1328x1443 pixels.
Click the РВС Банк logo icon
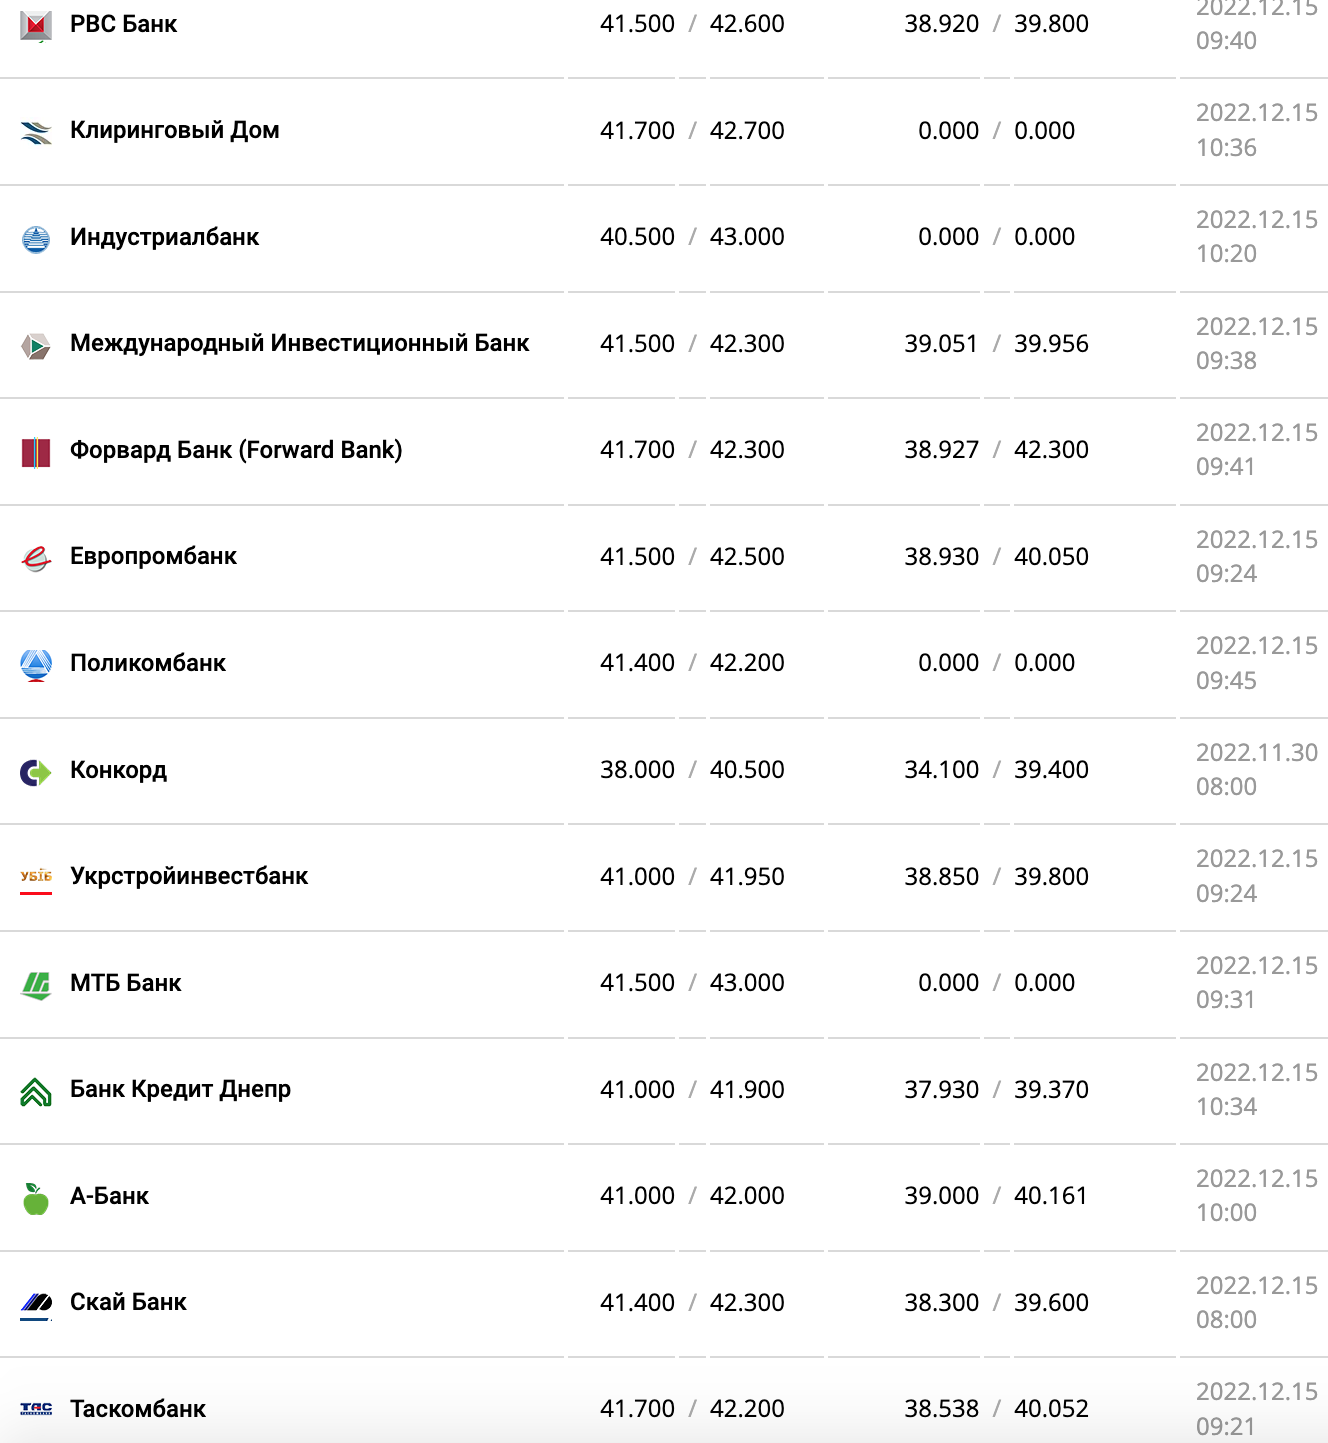pos(36,25)
